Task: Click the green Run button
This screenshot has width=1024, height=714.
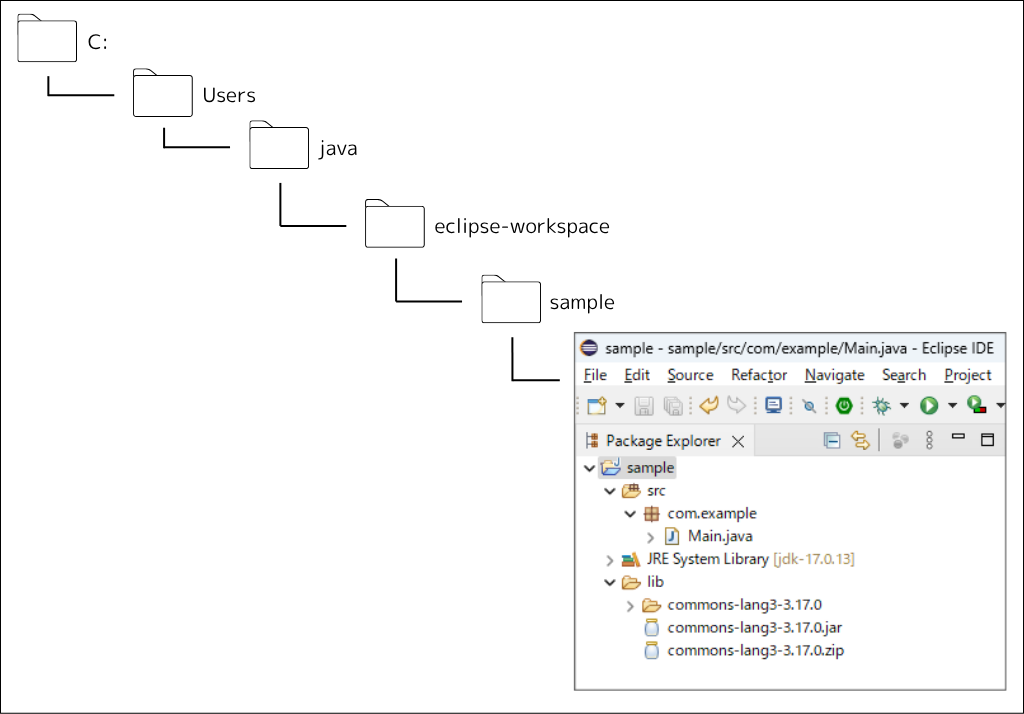Action: (929, 406)
